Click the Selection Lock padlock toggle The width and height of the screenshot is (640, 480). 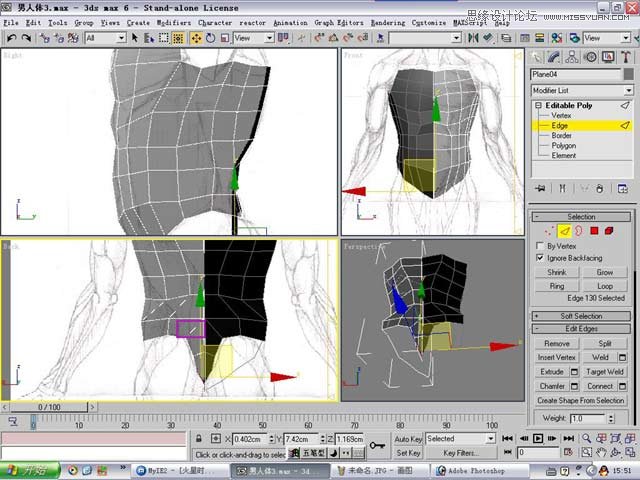[200, 439]
